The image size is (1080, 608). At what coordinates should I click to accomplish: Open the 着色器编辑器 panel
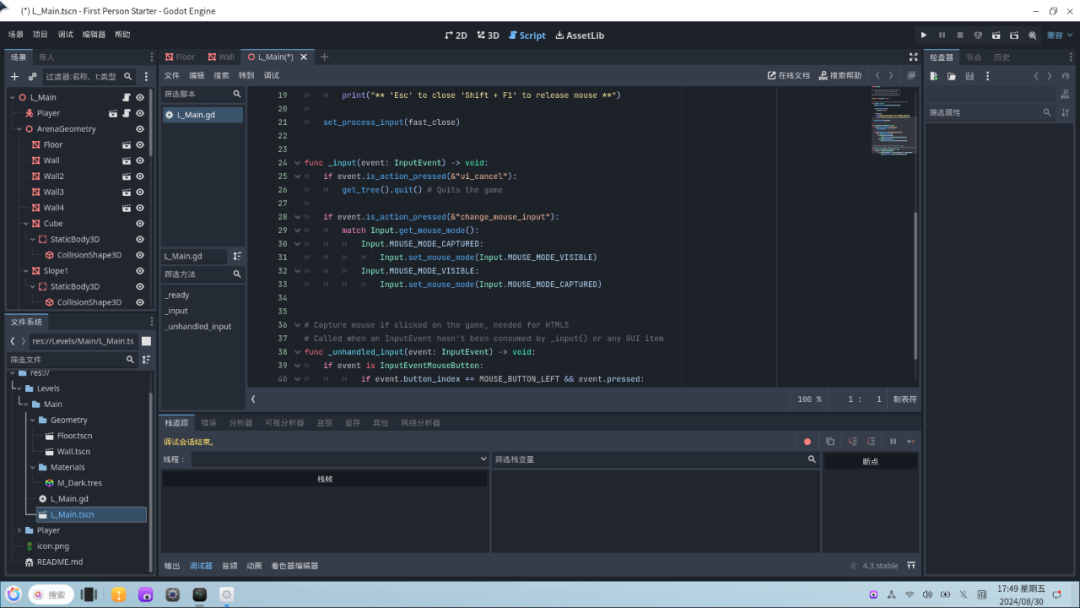pyautogui.click(x=295, y=566)
